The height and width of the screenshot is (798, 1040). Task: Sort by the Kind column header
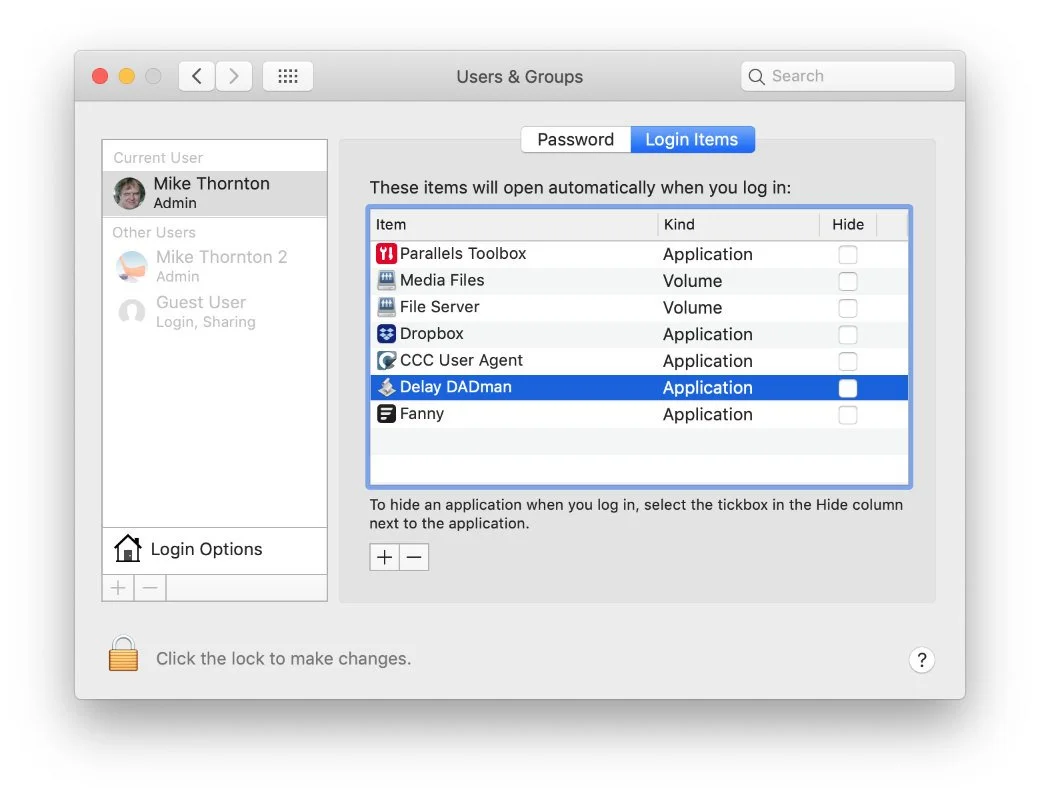tap(739, 225)
